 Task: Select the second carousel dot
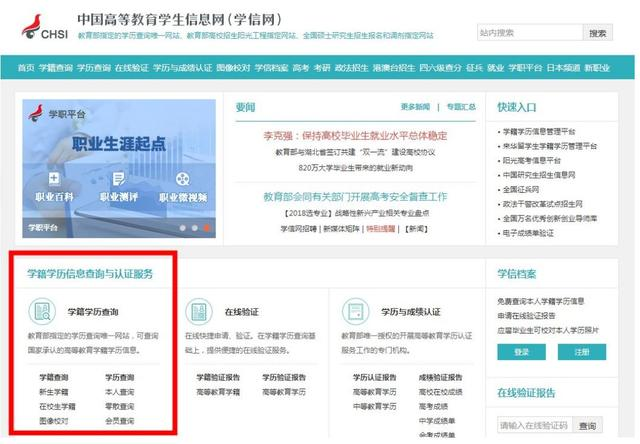pos(195,228)
